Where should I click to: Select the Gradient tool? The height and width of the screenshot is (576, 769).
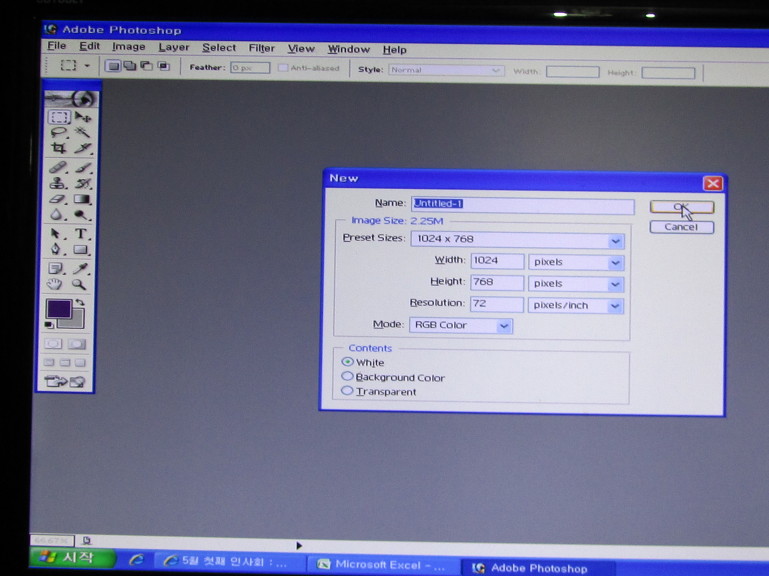(82, 199)
